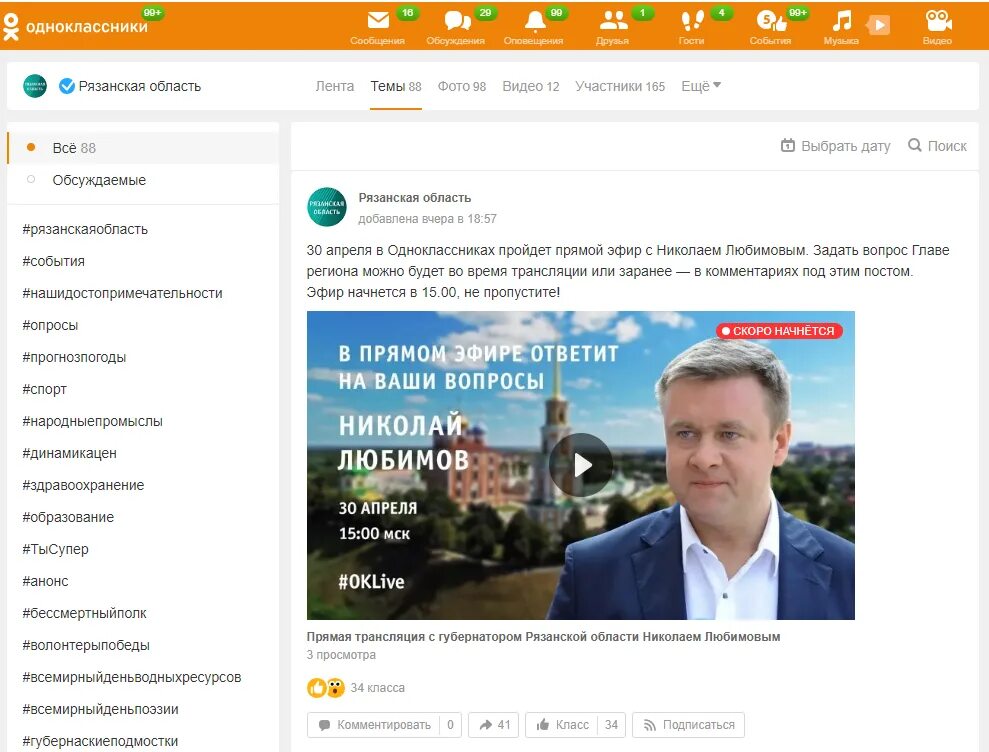Select the "Всё 88" filter option
Viewport: 989px width, 752px height.
(x=143, y=148)
